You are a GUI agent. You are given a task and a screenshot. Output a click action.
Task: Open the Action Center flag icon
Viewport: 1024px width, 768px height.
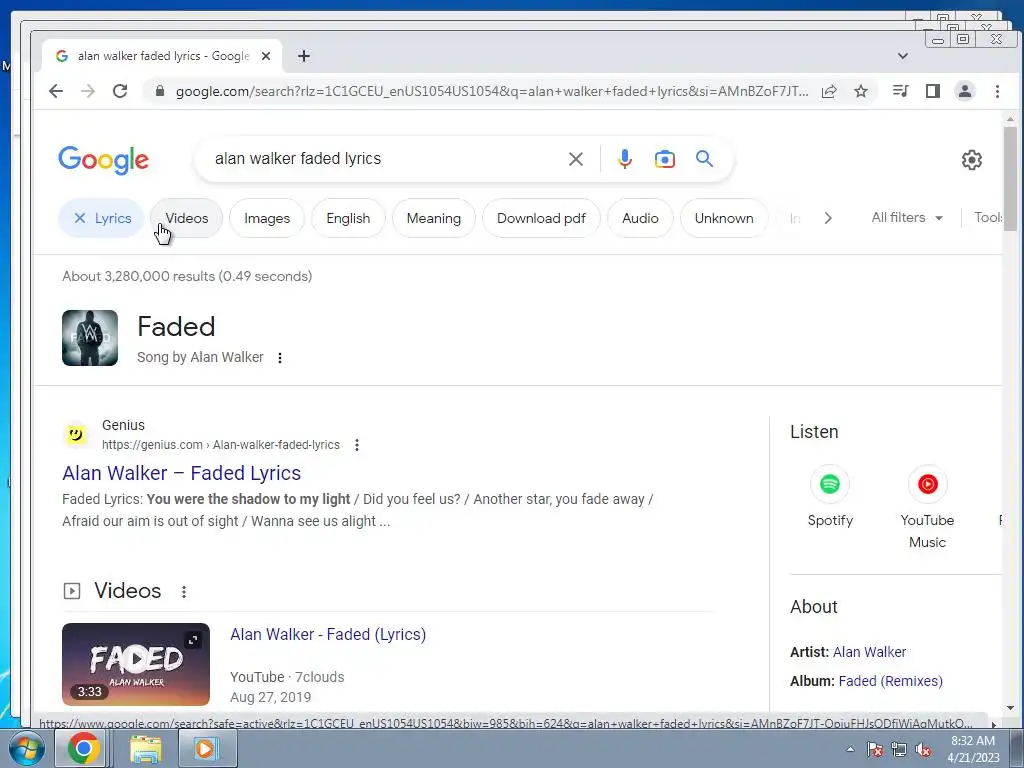coord(875,750)
